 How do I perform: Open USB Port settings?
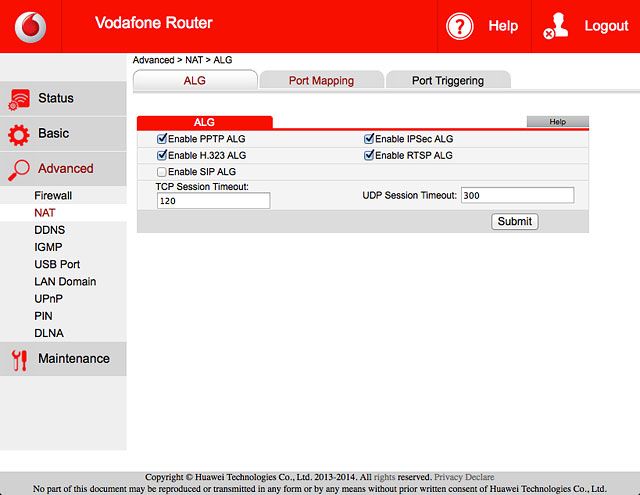point(57,264)
